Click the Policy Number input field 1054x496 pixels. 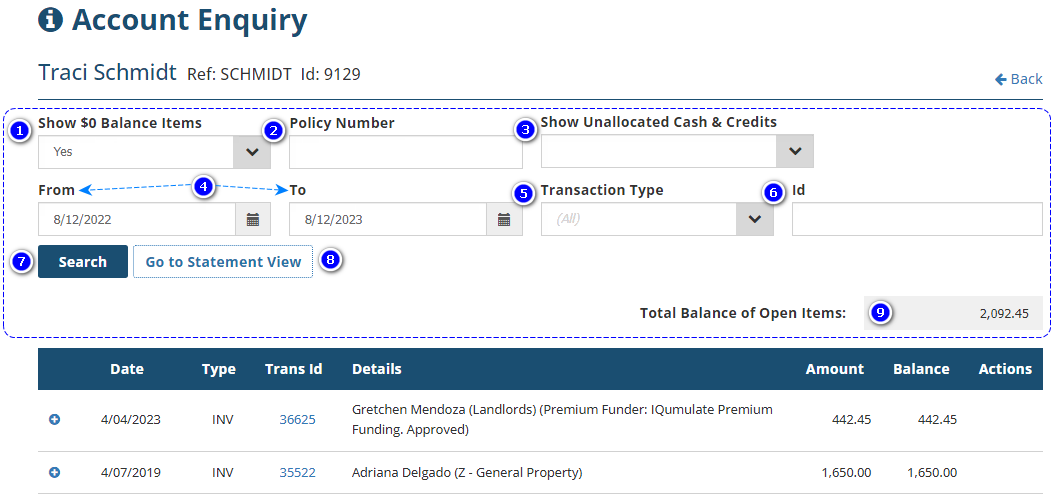405,152
